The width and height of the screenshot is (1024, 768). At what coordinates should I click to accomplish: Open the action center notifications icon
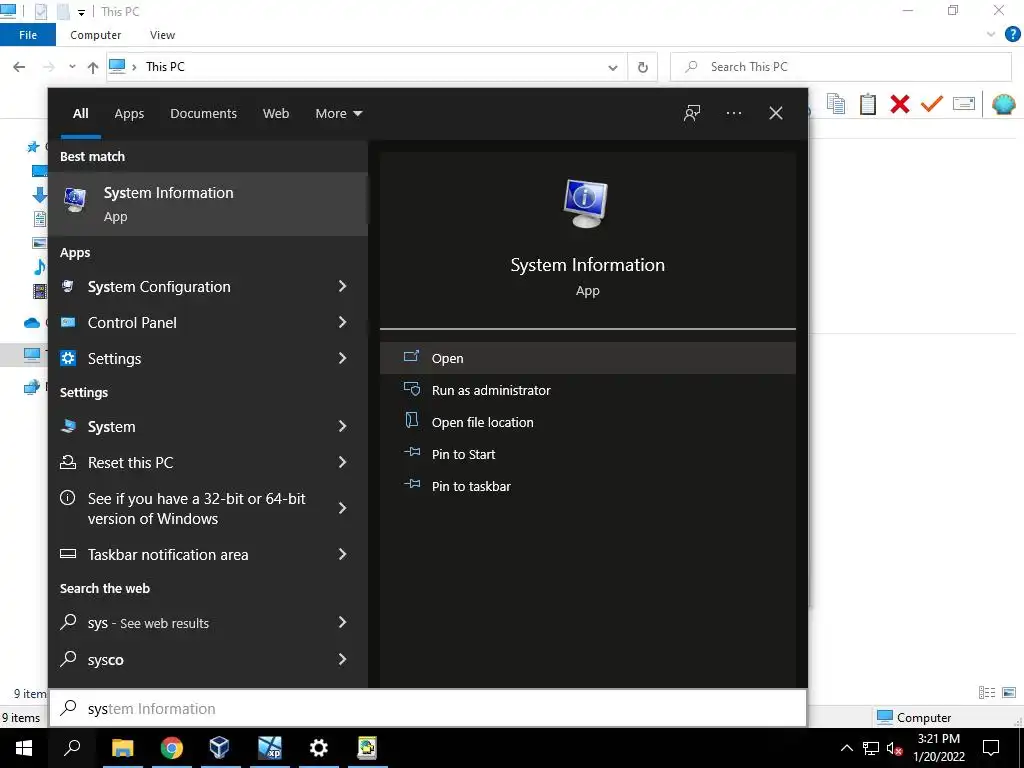991,748
